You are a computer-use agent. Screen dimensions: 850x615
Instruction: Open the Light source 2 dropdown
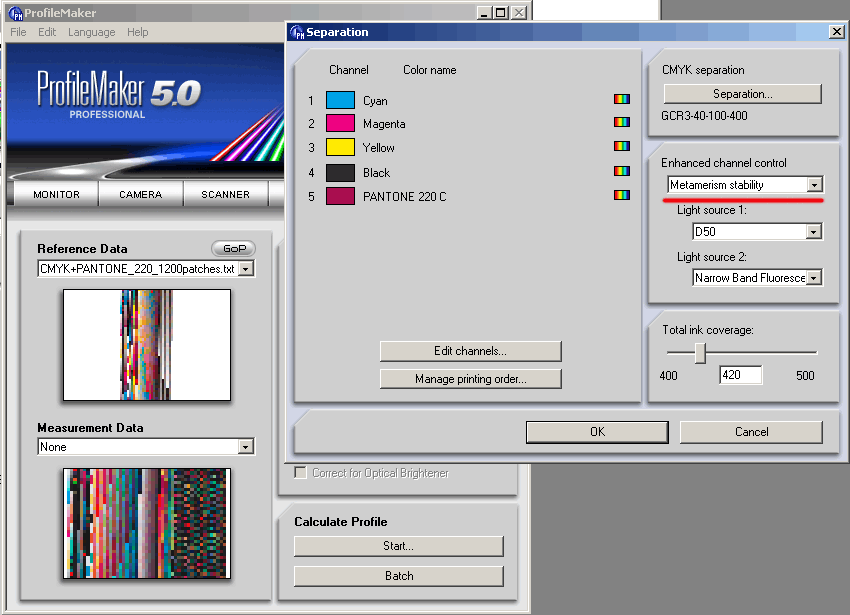coord(814,278)
